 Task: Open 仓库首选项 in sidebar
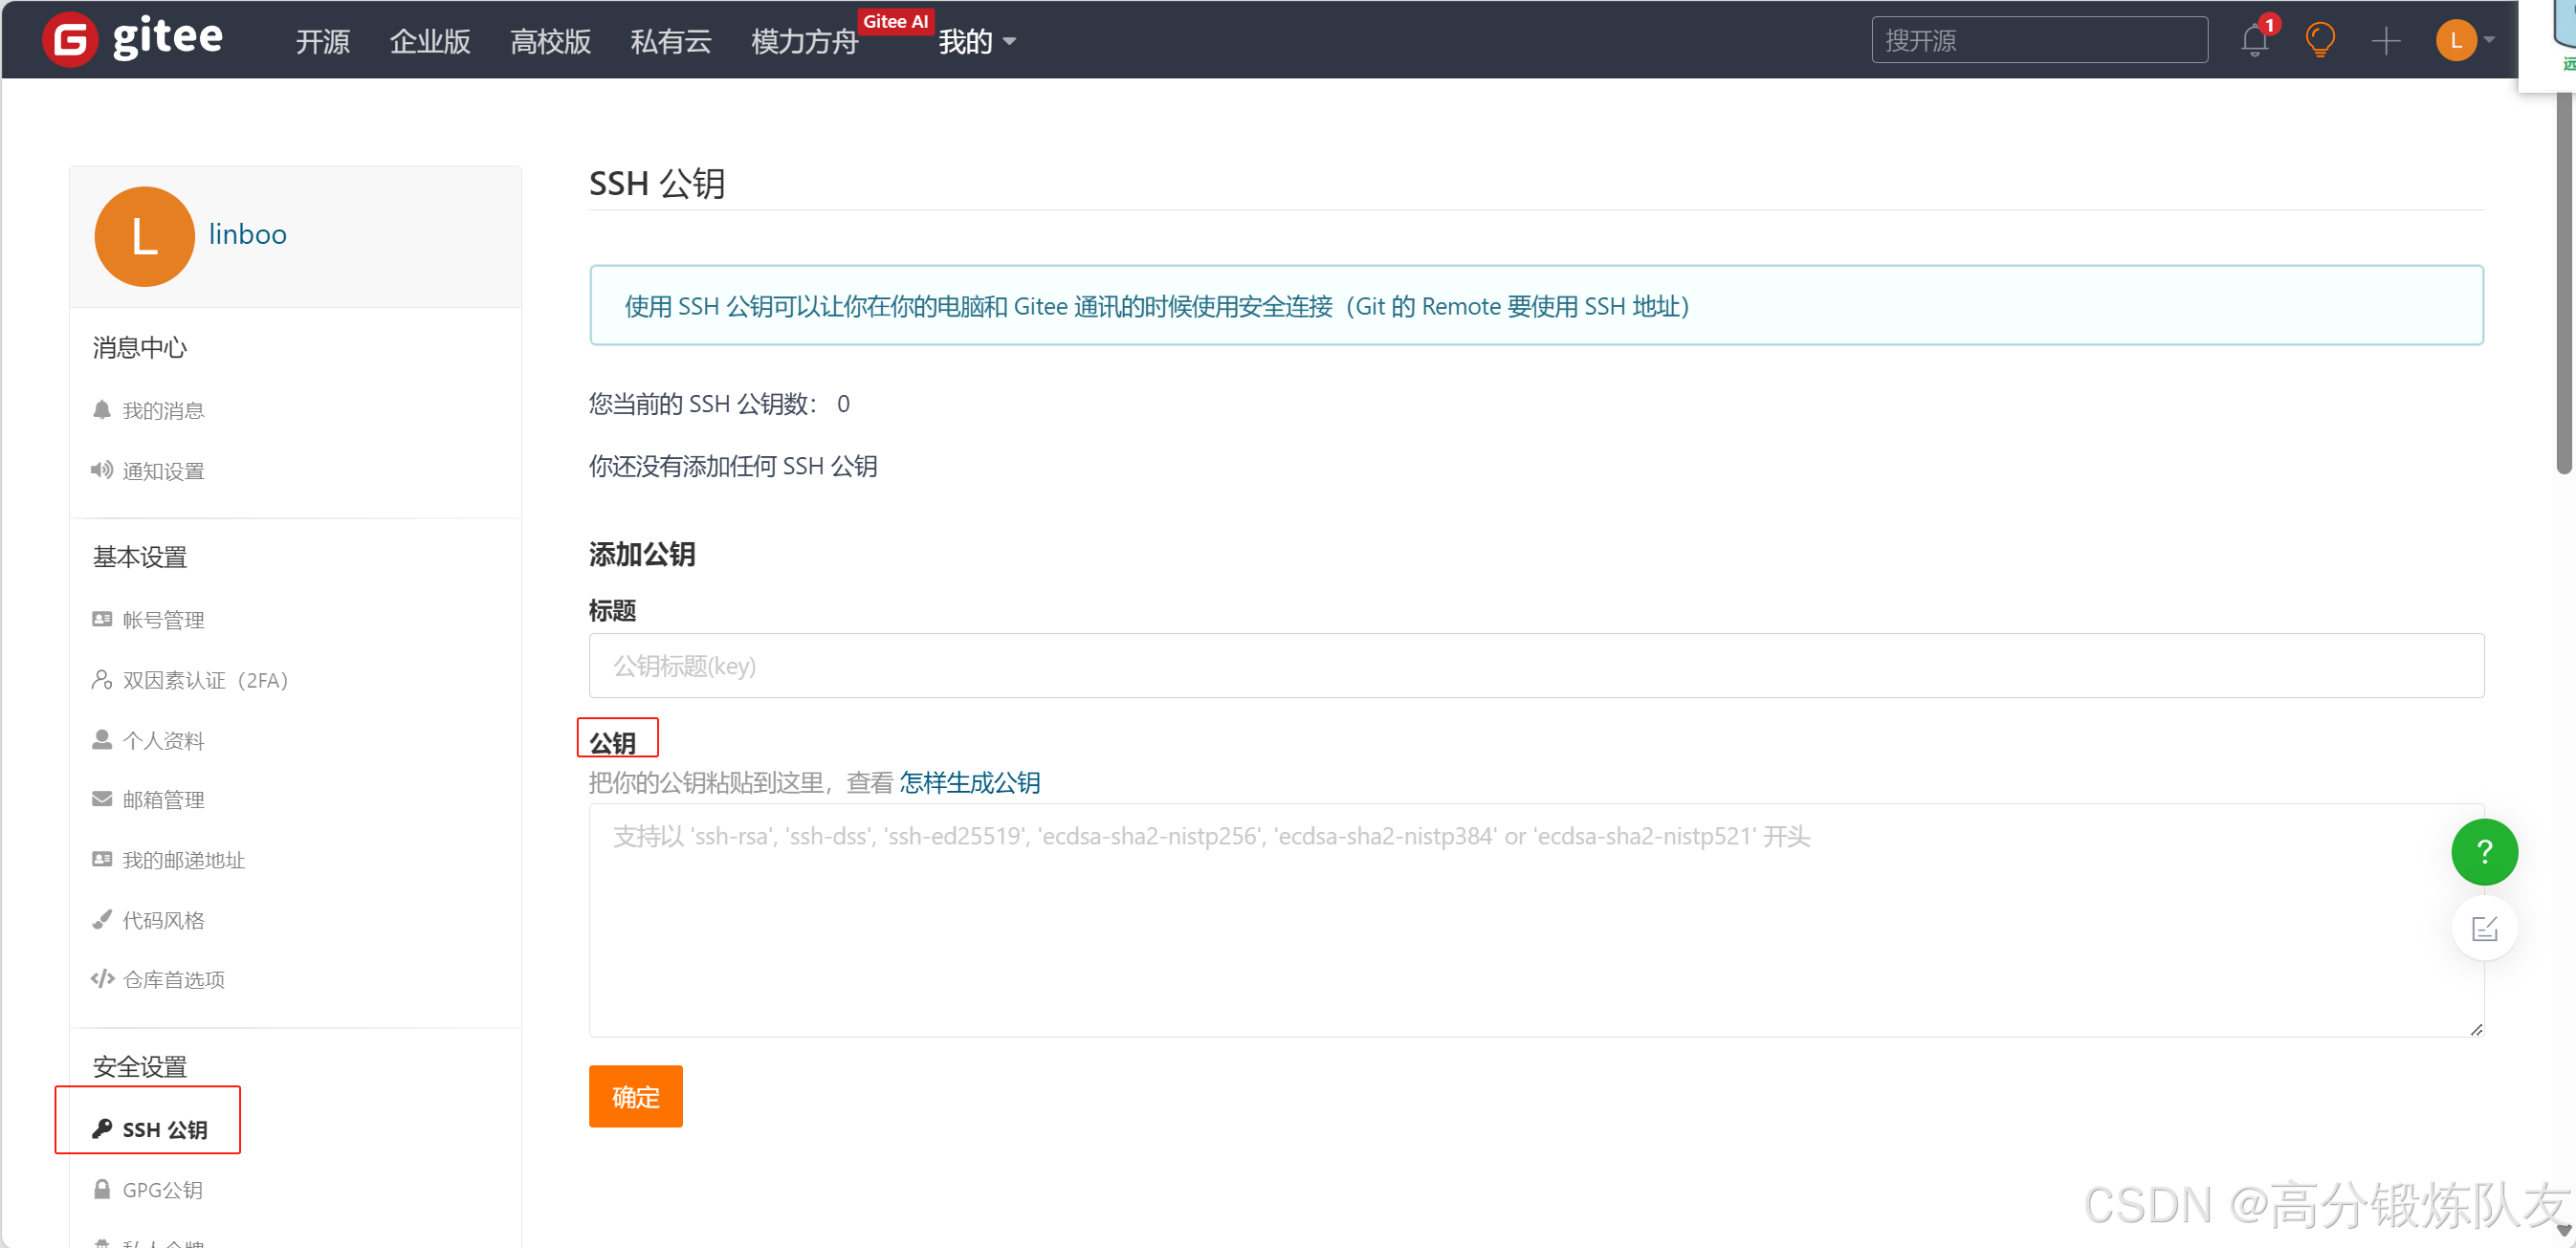tap(173, 979)
